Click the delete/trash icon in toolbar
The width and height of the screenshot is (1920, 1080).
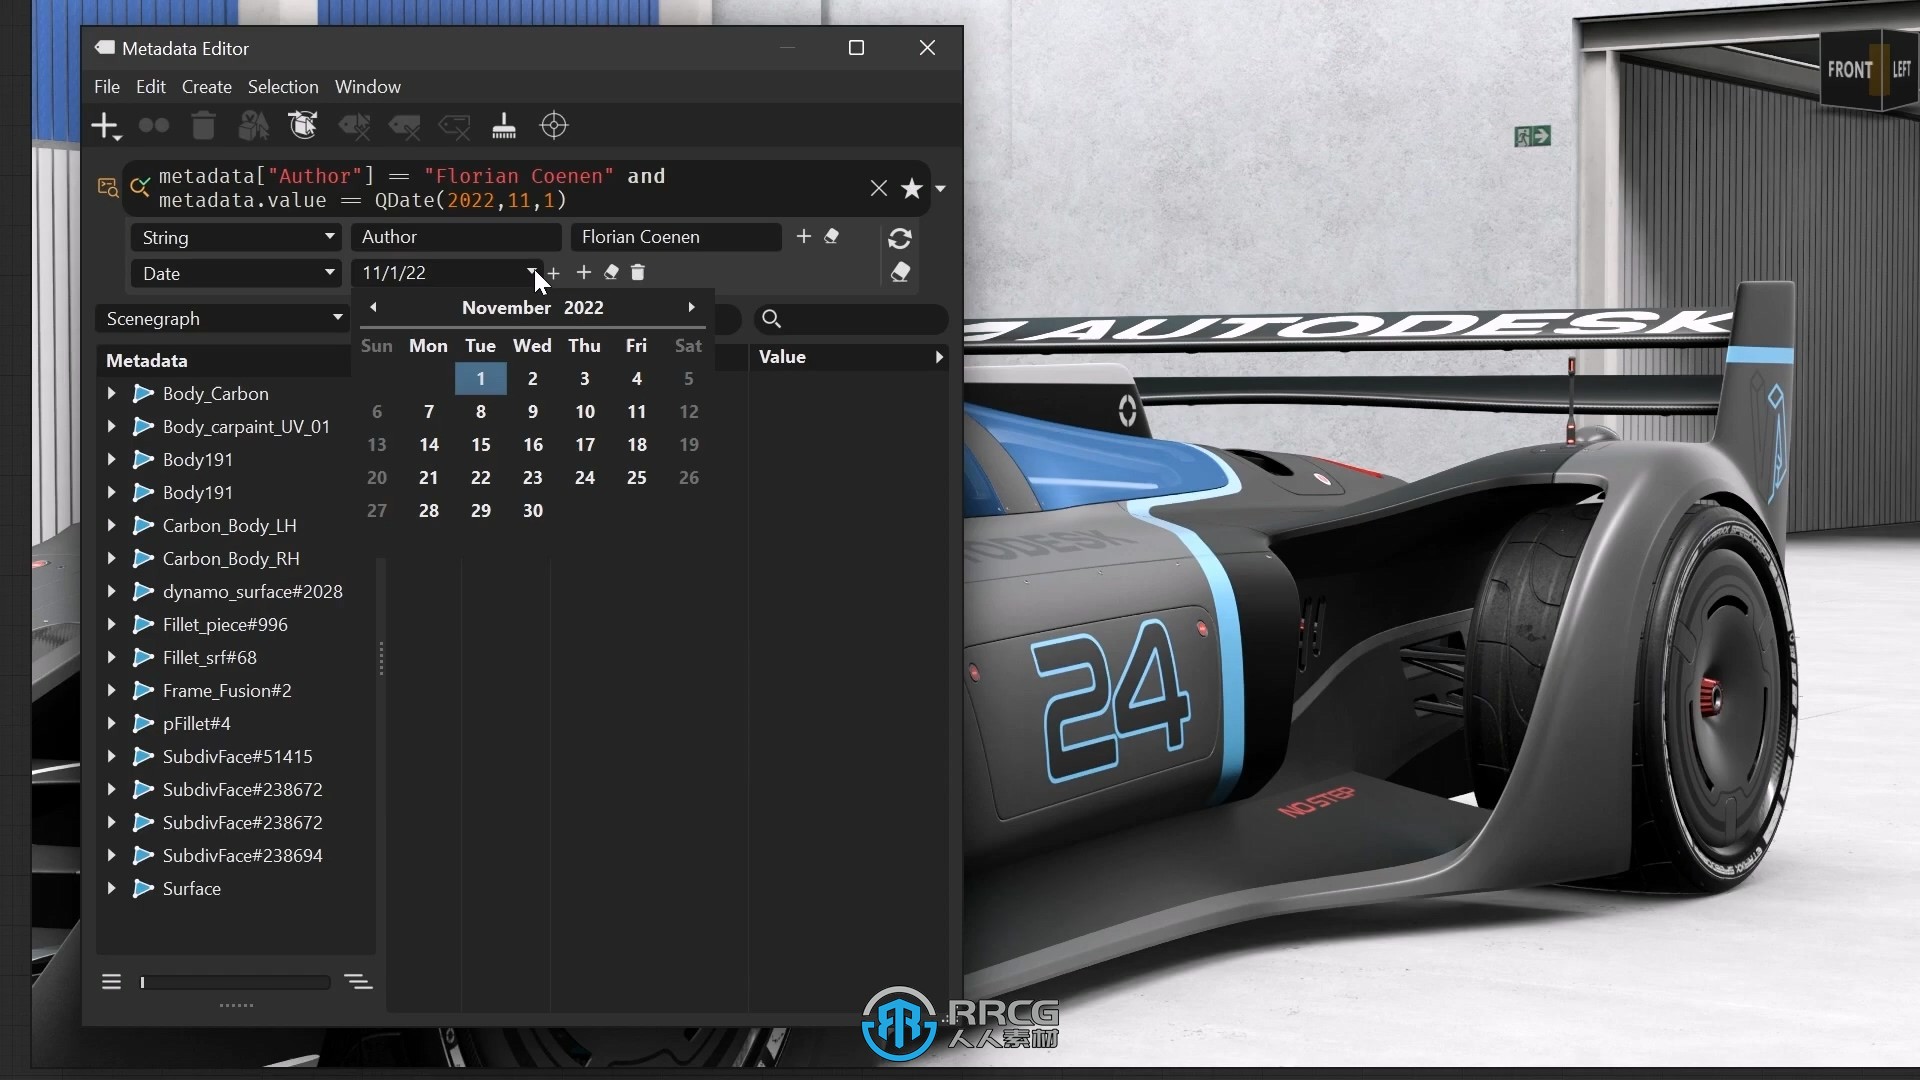[x=203, y=125]
